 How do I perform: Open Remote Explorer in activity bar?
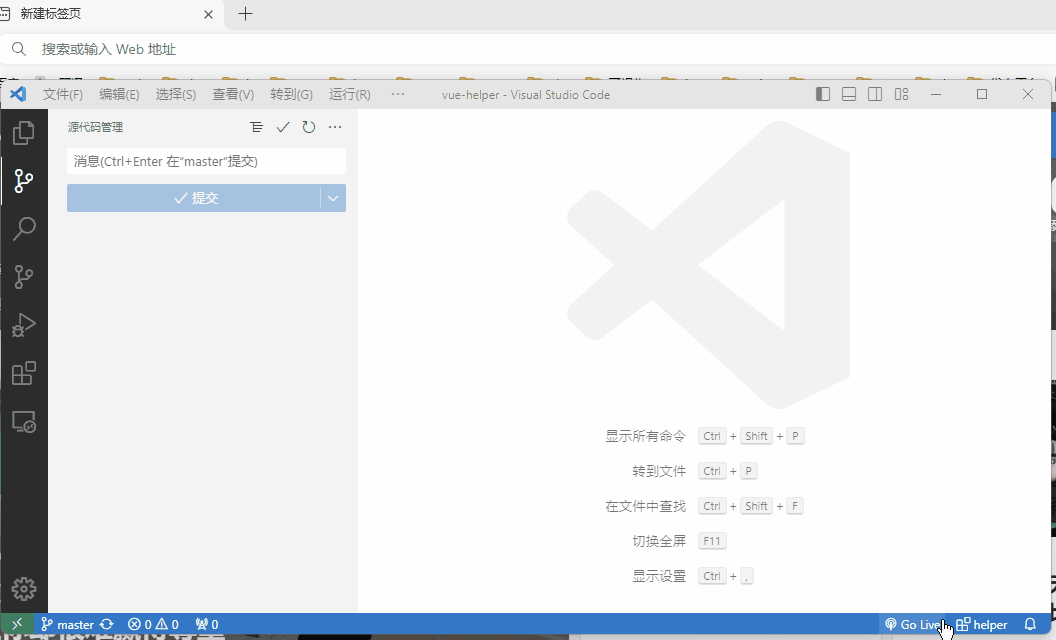[x=24, y=421]
